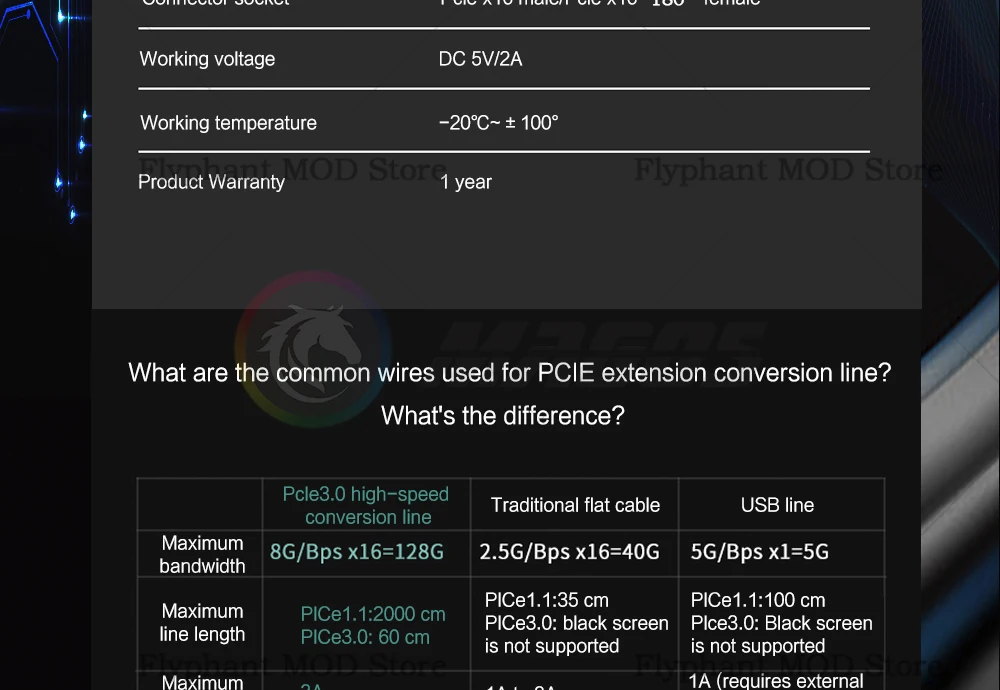This screenshot has height=690, width=1000.
Task: Click the "2.5G/Bps x16=40G" bandwidth cell
Action: coord(569,552)
